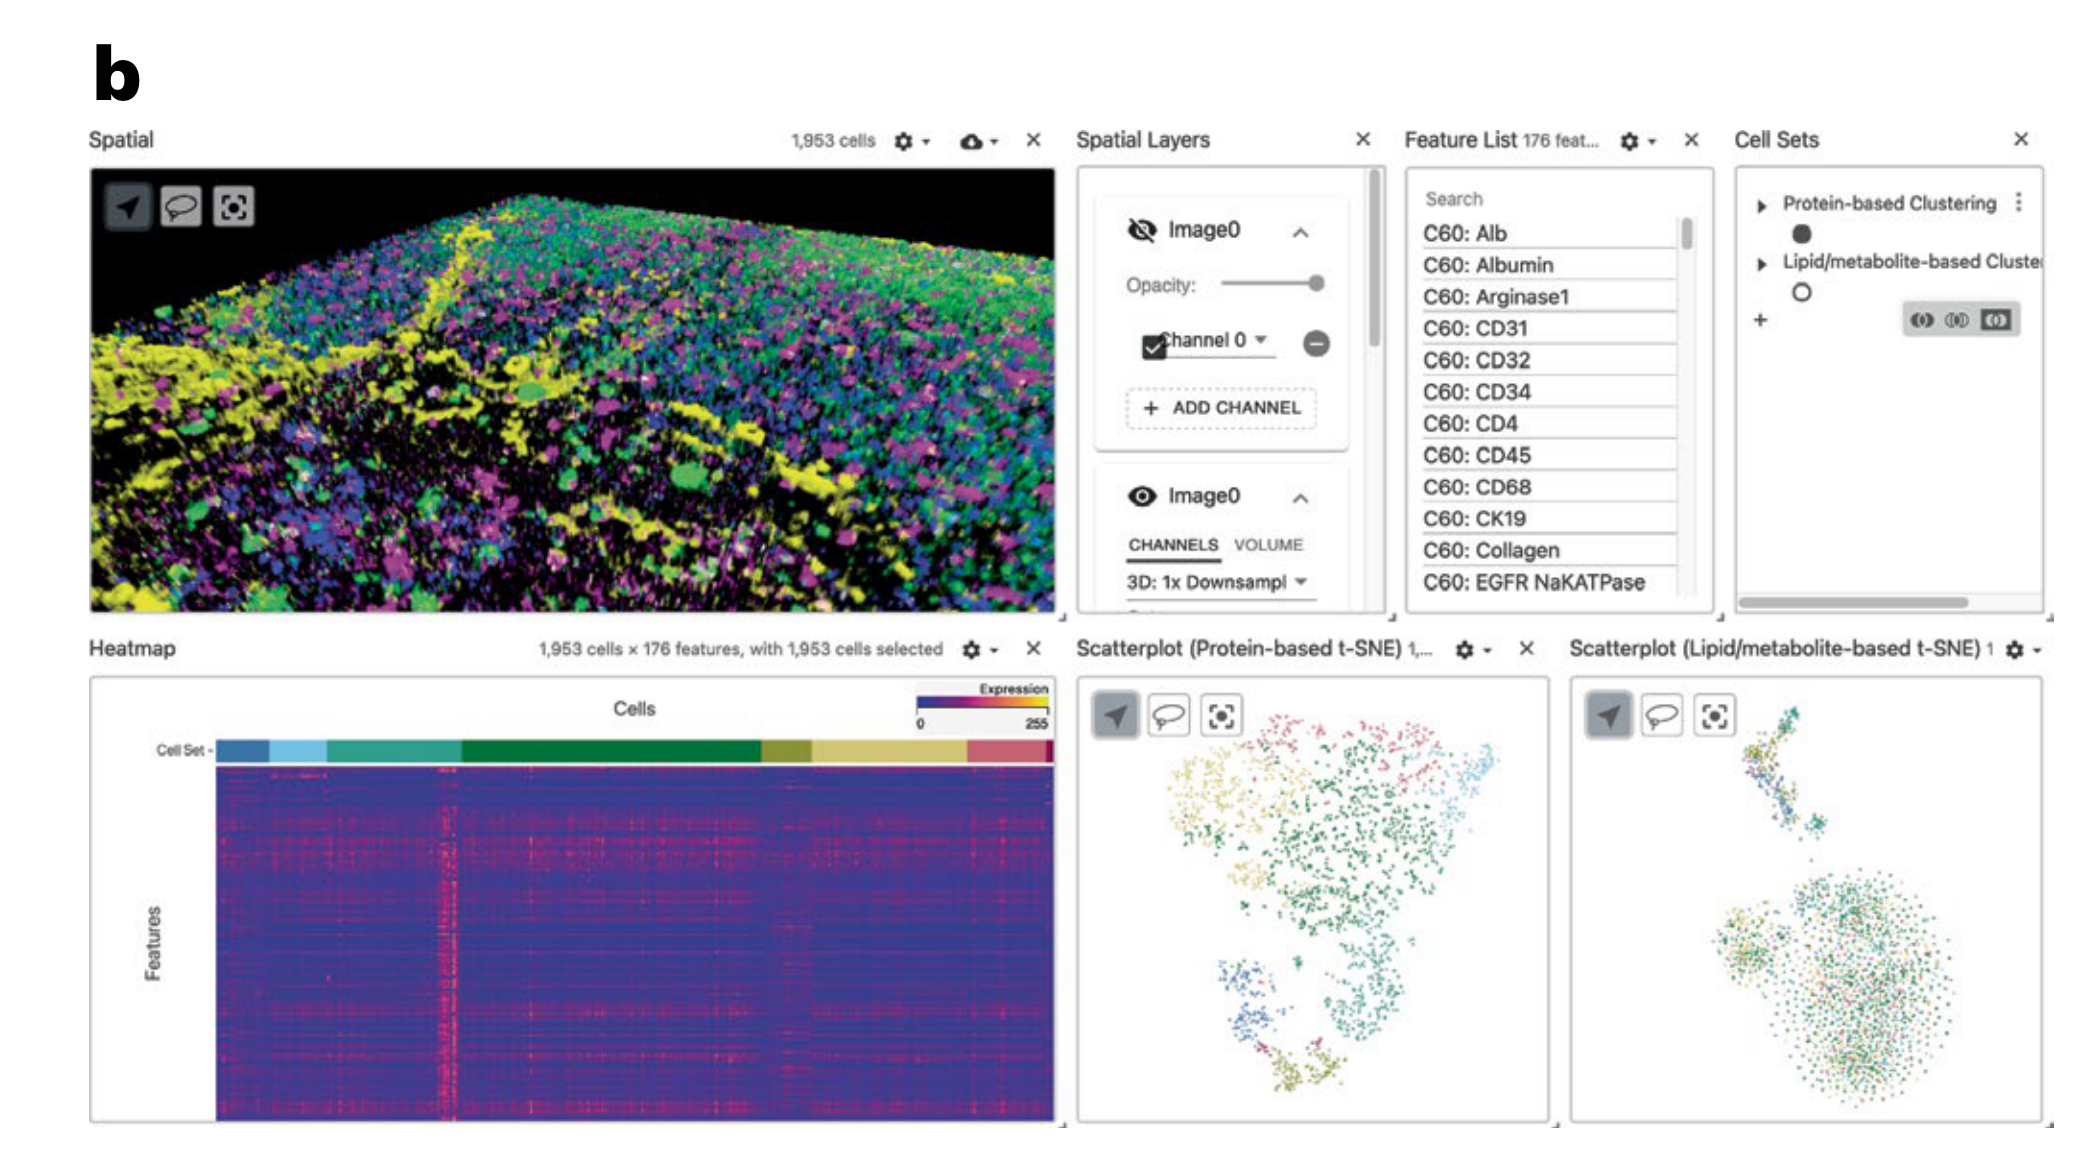The image size is (2096, 1161).
Task: Select Lipid/metabolite-based Clustering radio circle
Action: pyautogui.click(x=1801, y=293)
